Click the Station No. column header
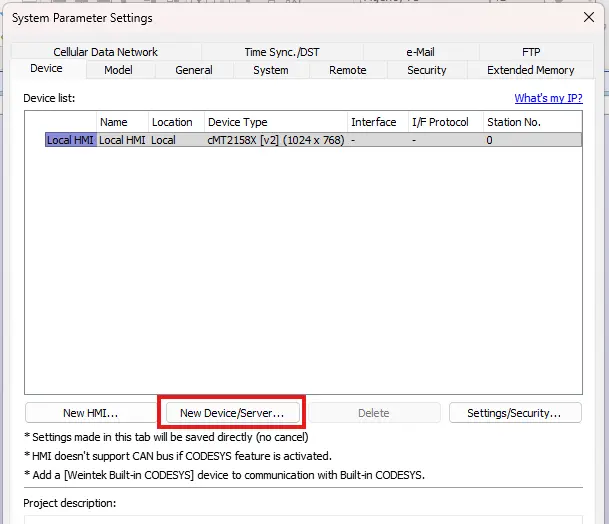The height and width of the screenshot is (524, 609). click(x=532, y=122)
